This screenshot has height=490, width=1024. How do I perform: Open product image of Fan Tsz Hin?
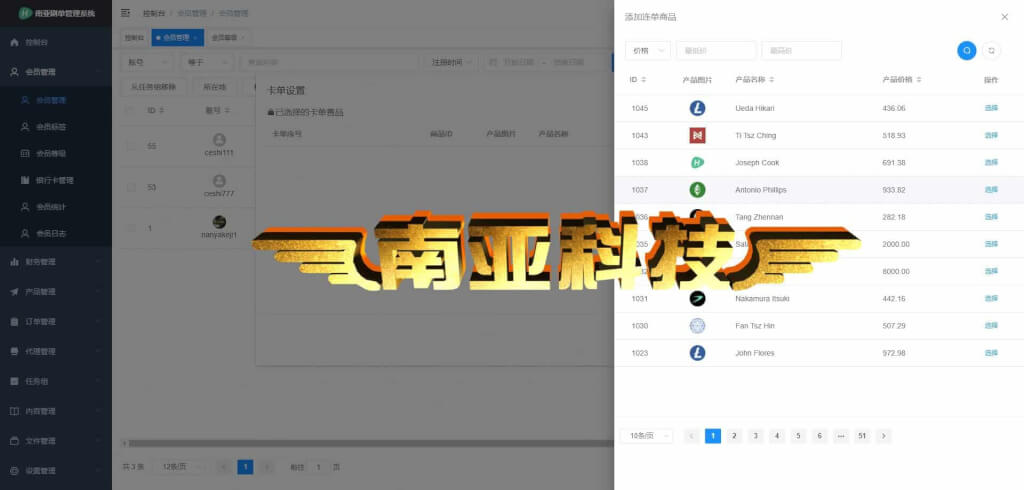(697, 326)
